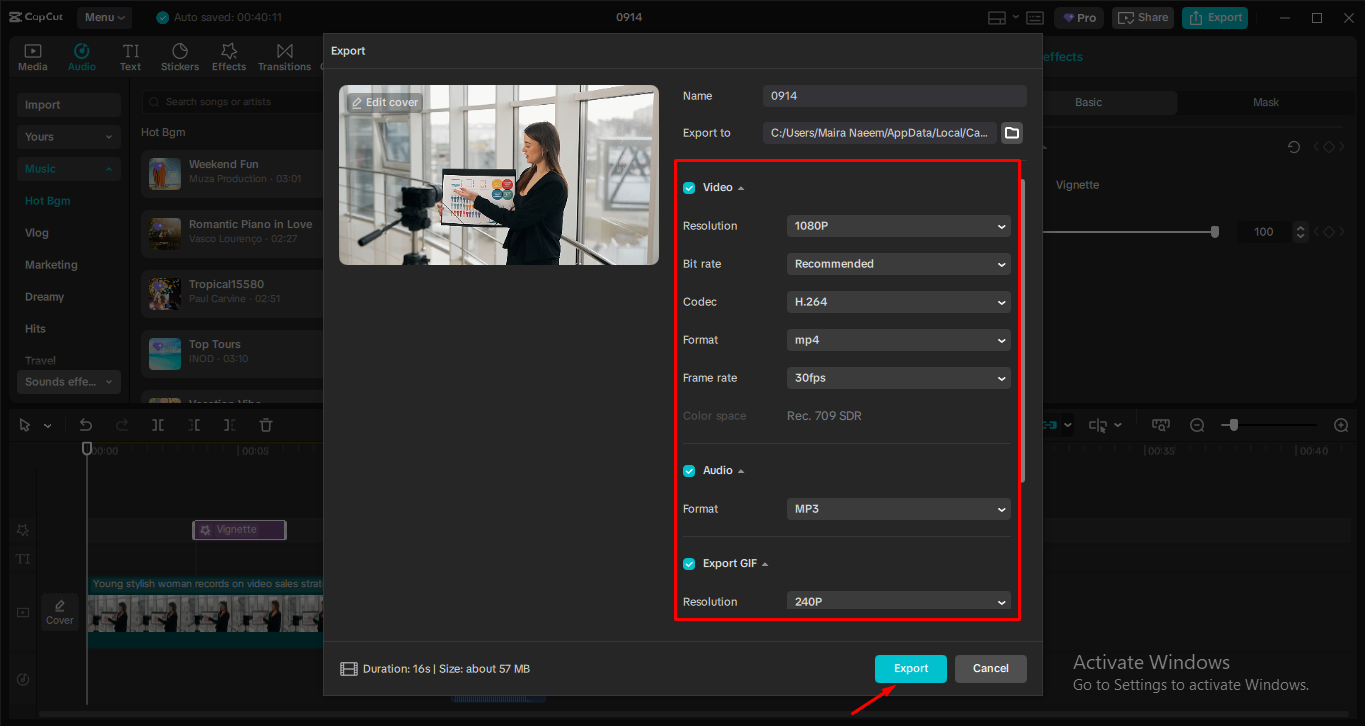
Task: Select the Hits music category
Action: click(x=35, y=329)
